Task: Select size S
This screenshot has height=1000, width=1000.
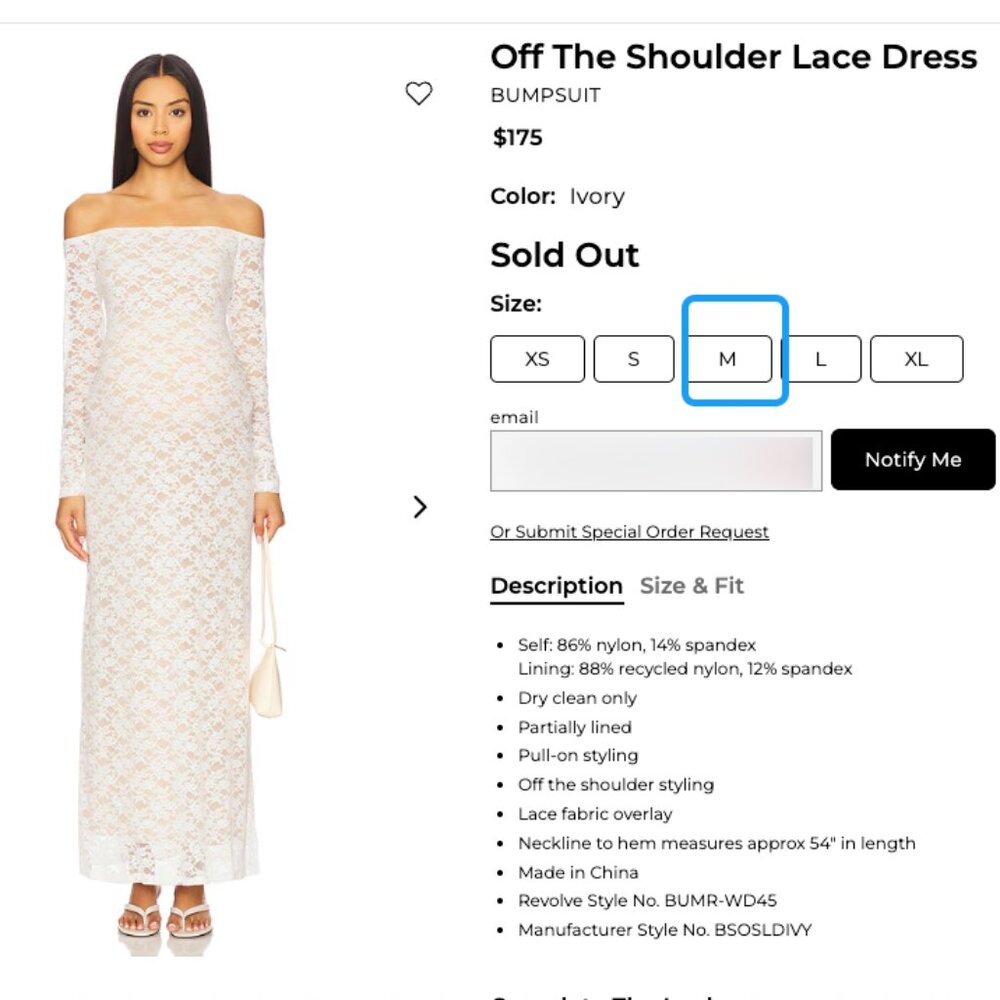Action: [633, 359]
